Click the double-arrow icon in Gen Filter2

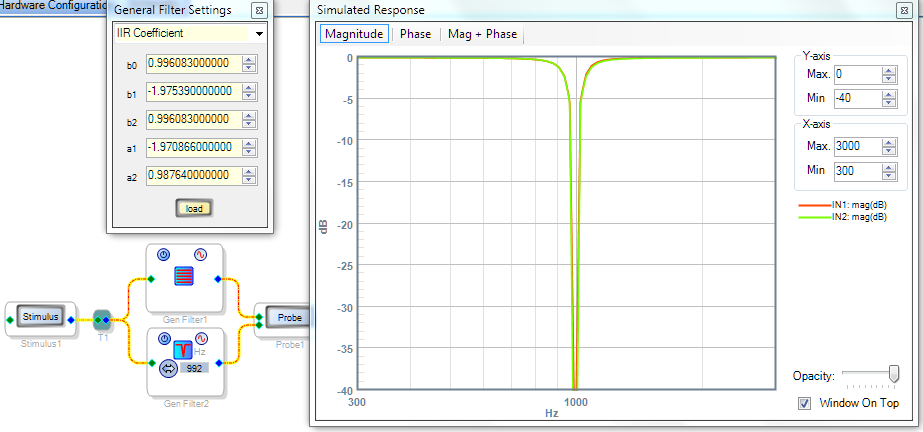tap(168, 369)
